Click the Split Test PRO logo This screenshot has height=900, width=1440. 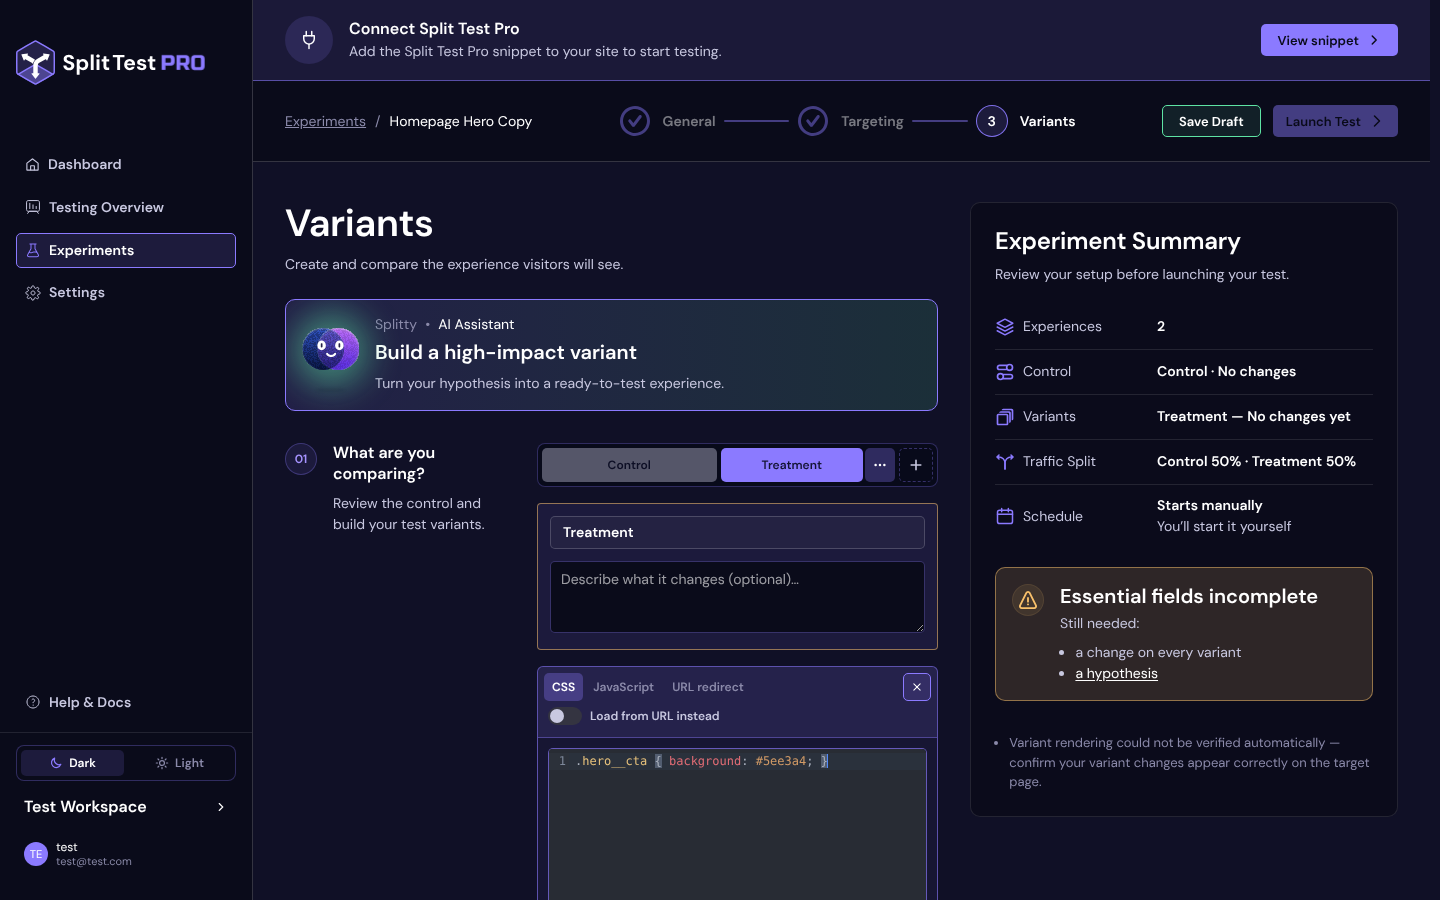tap(111, 63)
